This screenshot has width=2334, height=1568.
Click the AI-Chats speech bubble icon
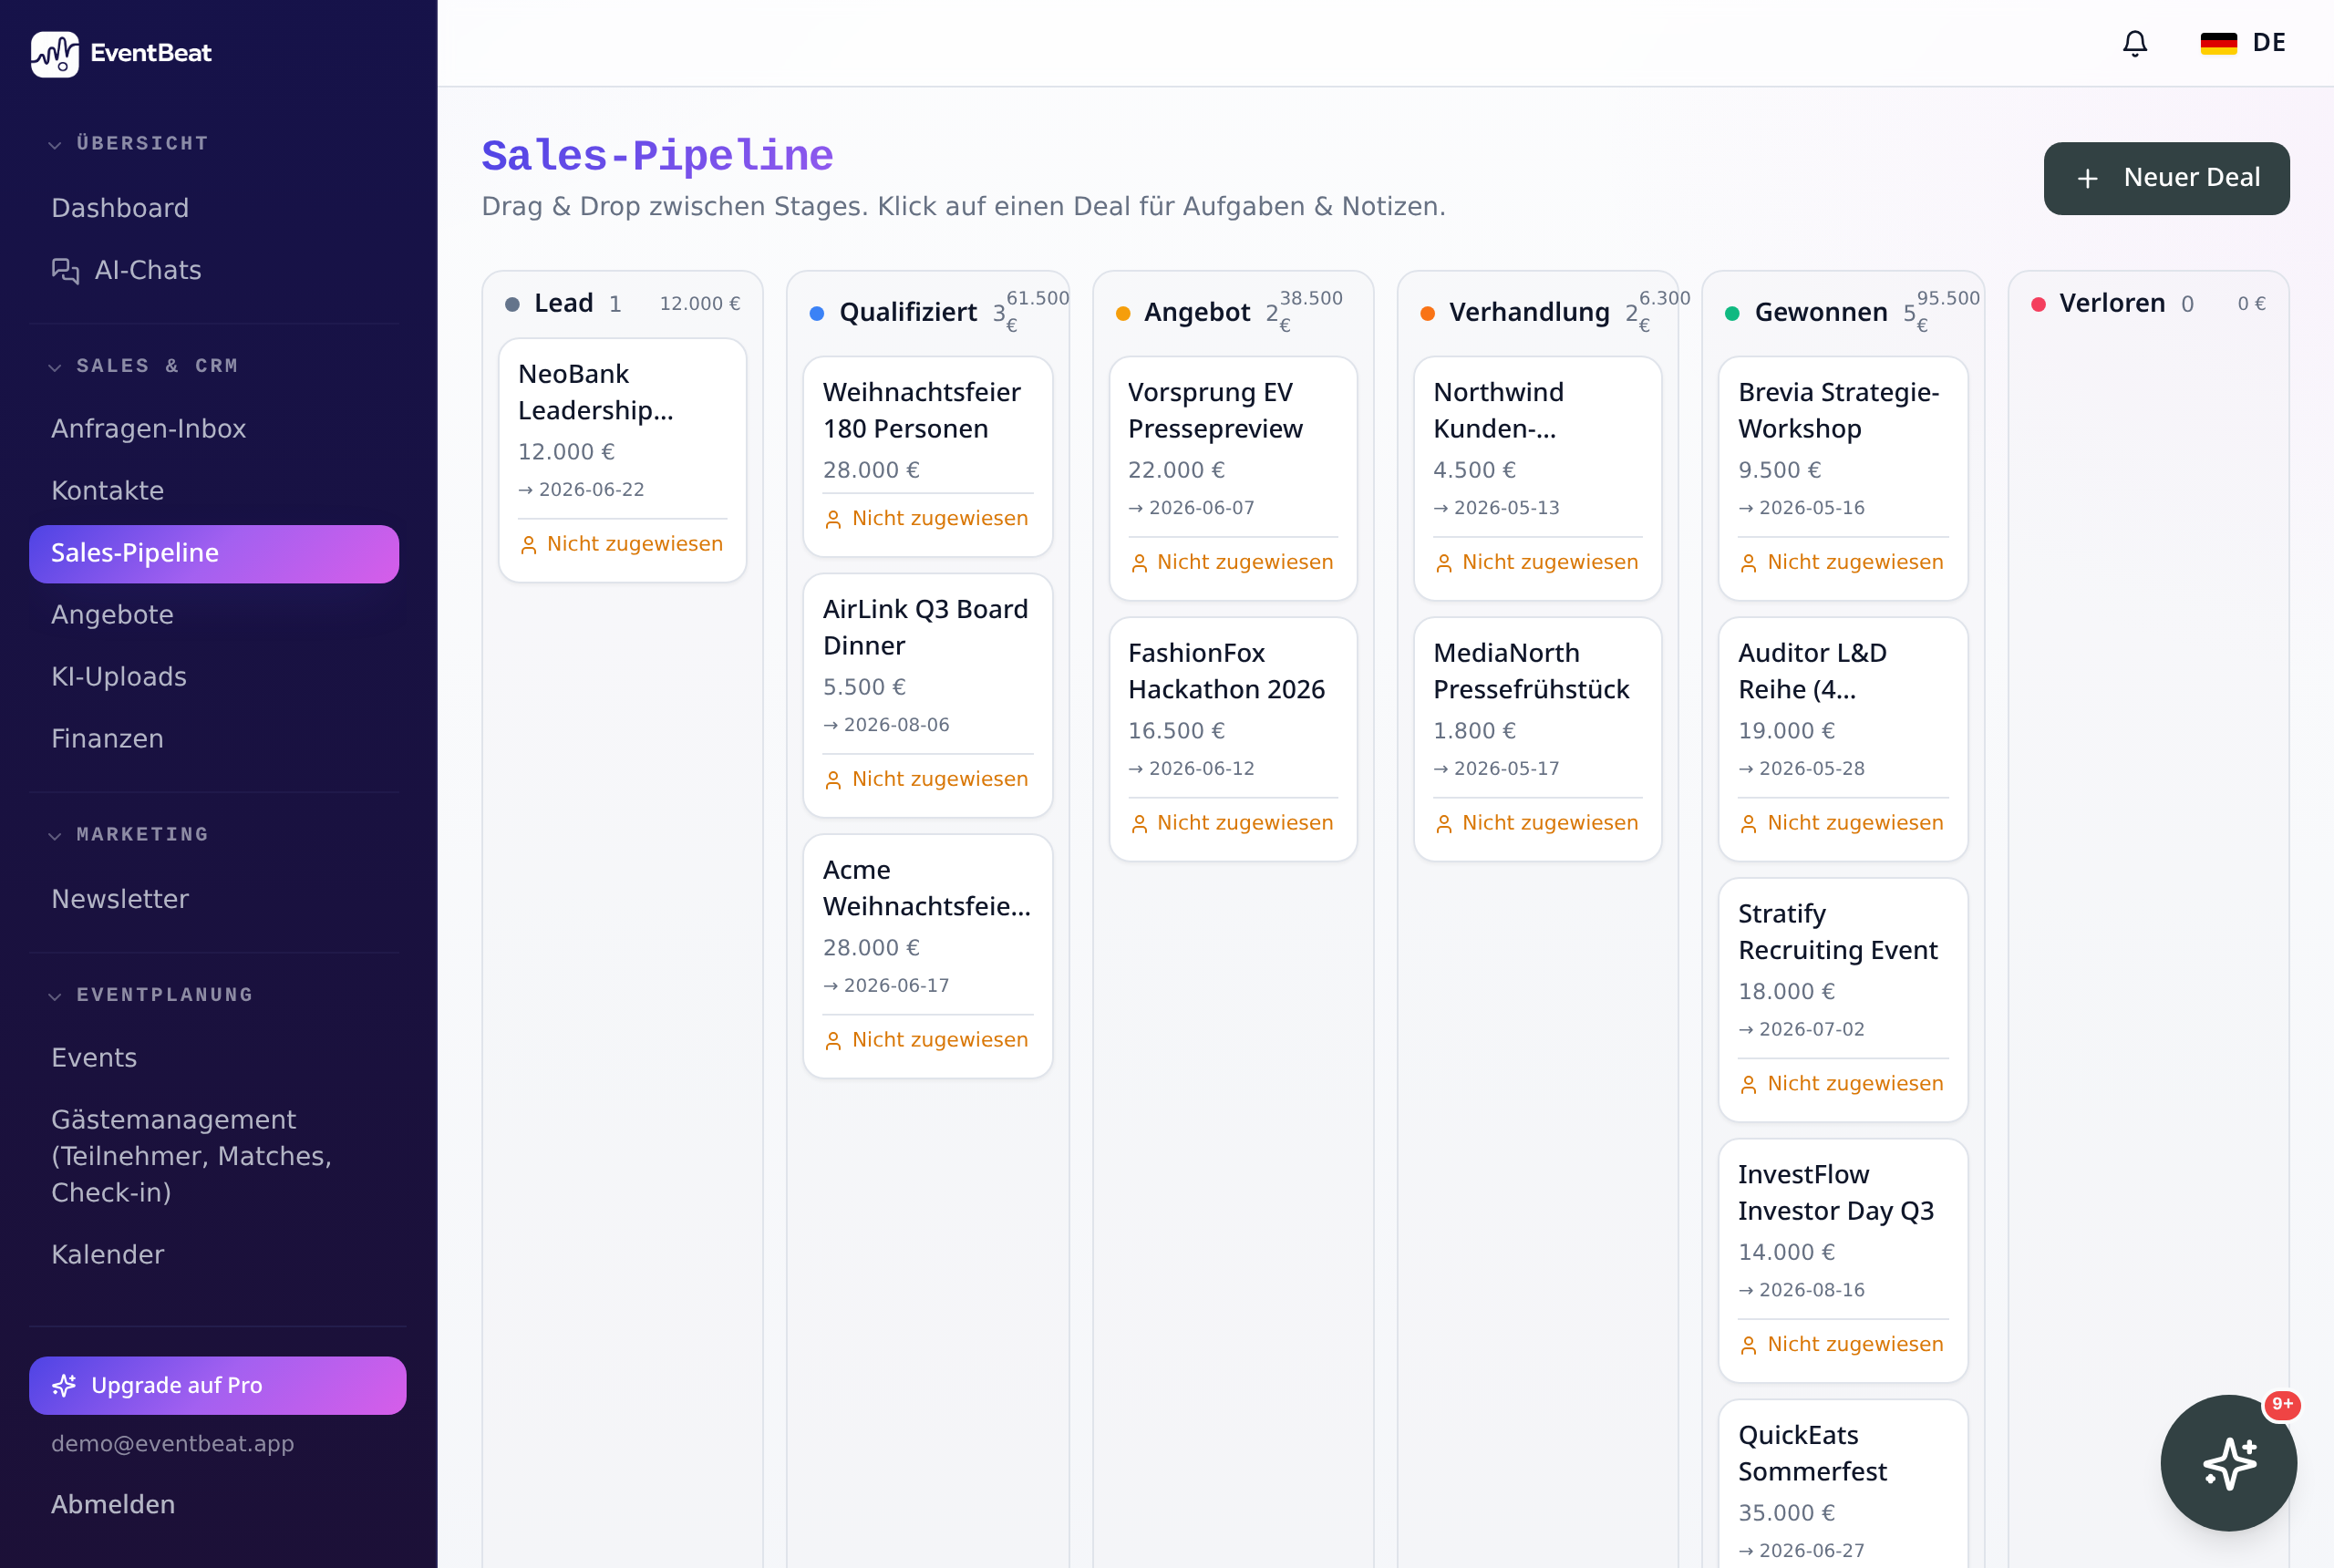(65, 271)
